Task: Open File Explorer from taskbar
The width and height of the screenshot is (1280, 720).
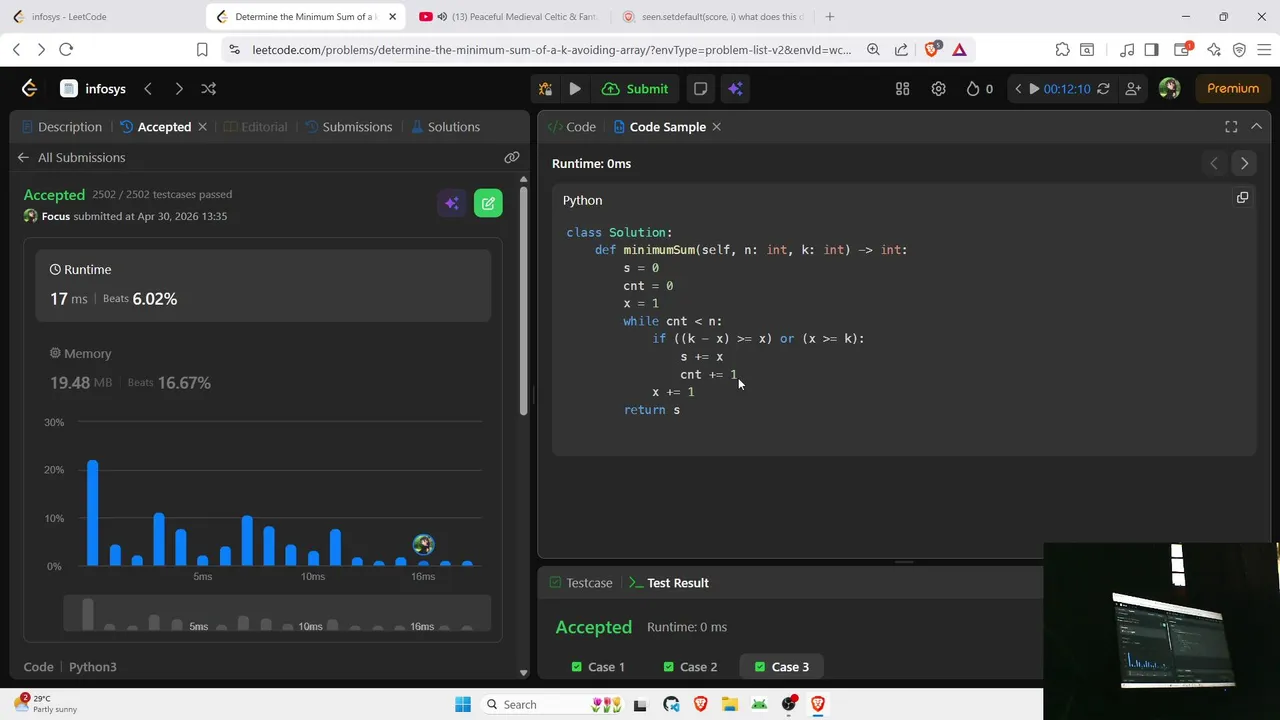Action: pyautogui.click(x=730, y=704)
